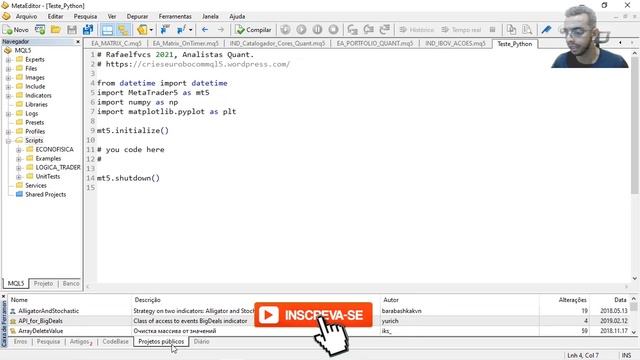Viewport: 640px width, 360px height.
Task: Navigate forward with the right arrow
Action: point(221,29)
